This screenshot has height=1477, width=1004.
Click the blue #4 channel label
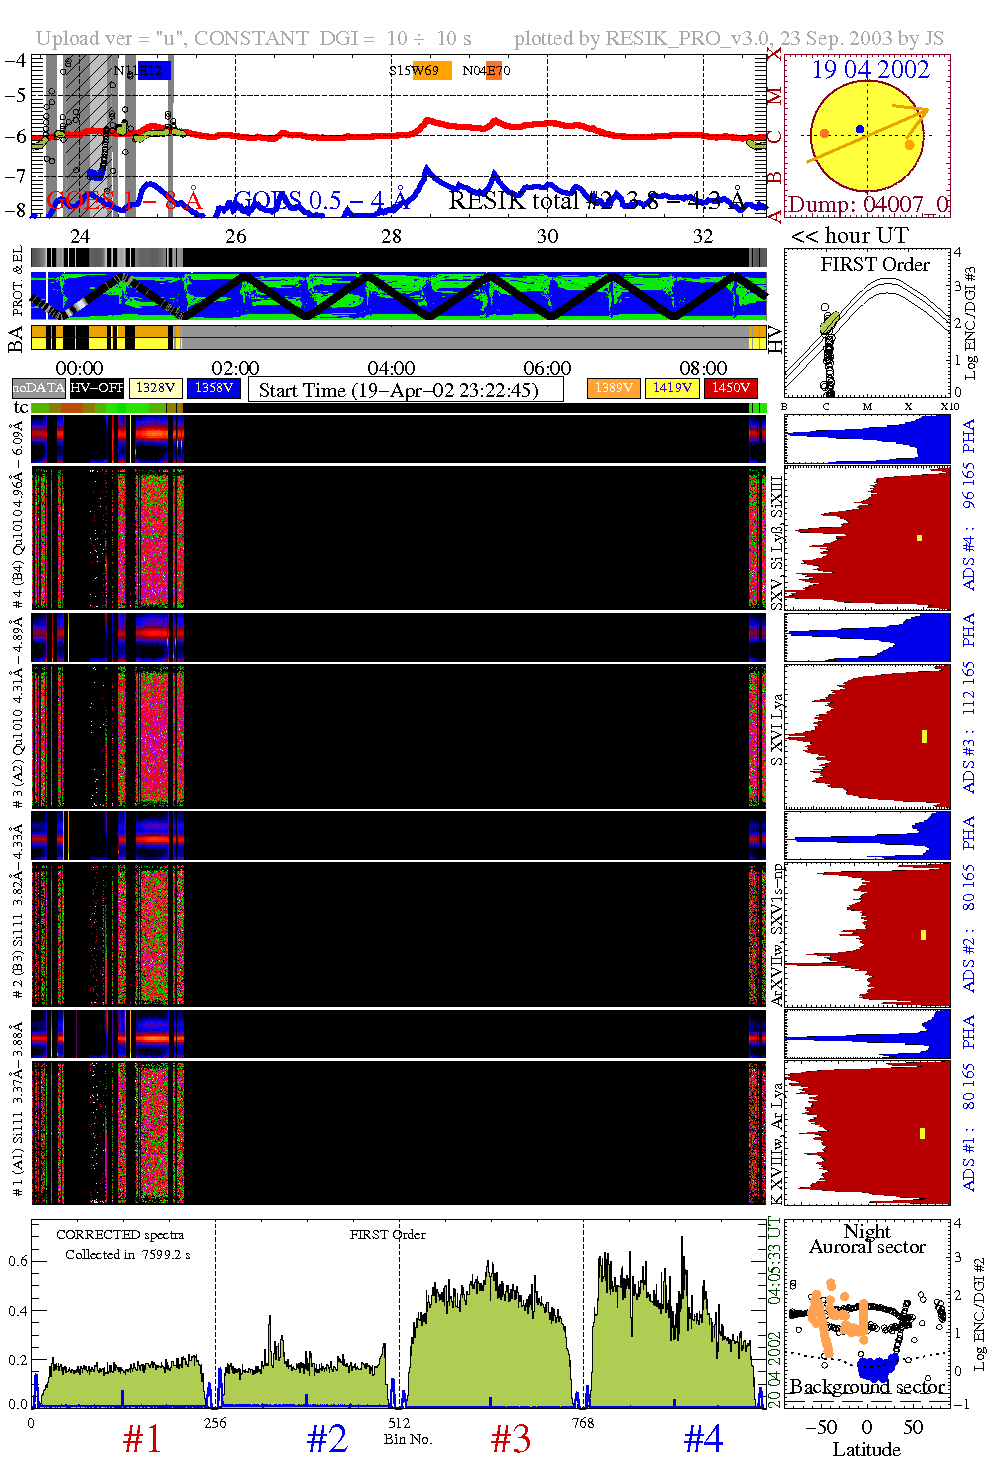(703, 1440)
